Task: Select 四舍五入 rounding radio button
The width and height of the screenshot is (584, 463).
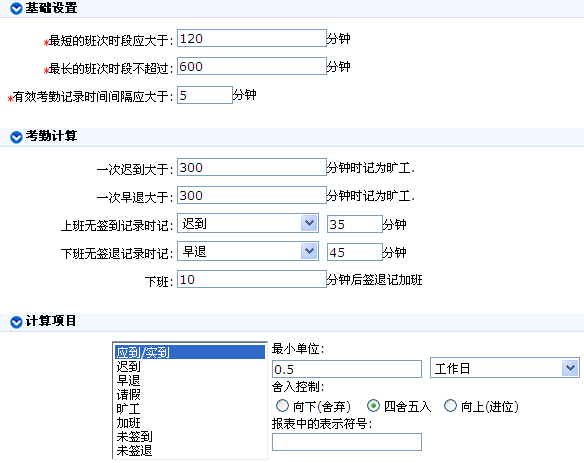Action: [x=373, y=406]
